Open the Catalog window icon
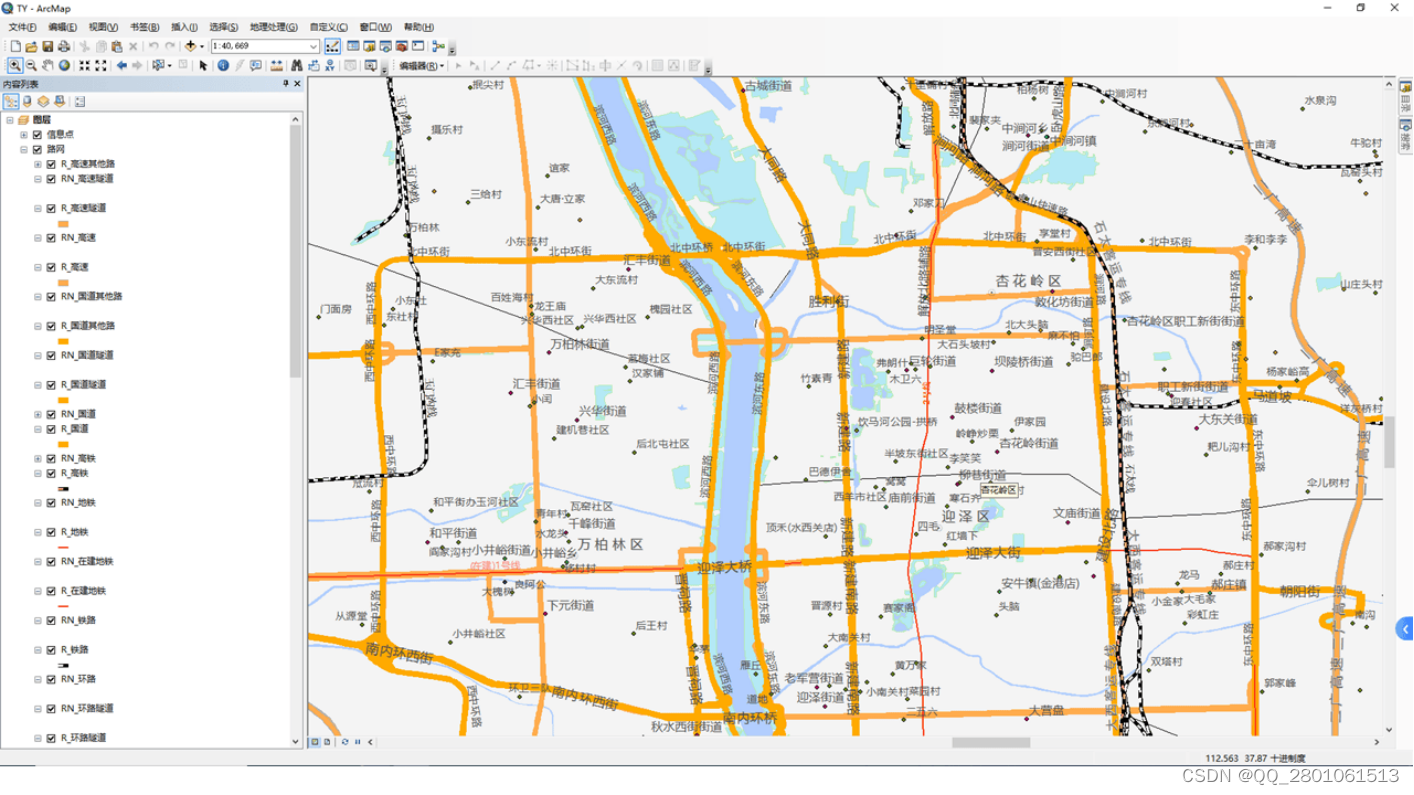Image resolution: width=1414 pixels, height=795 pixels. click(x=370, y=46)
